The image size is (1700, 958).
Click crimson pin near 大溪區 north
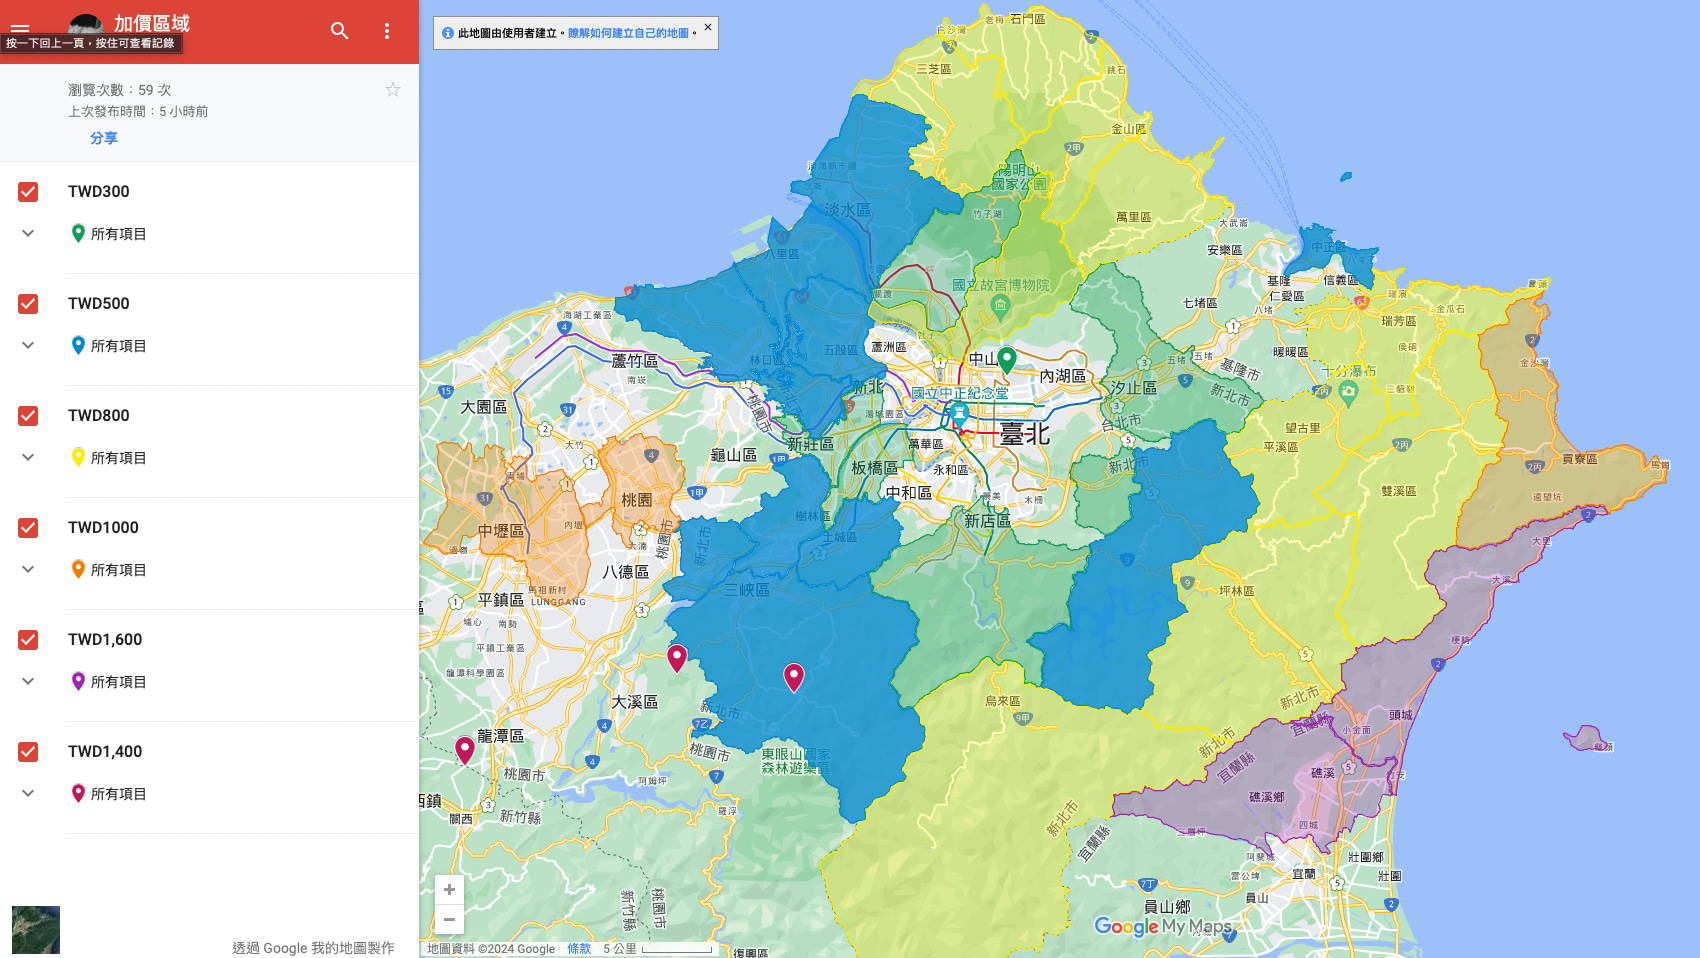pyautogui.click(x=677, y=658)
